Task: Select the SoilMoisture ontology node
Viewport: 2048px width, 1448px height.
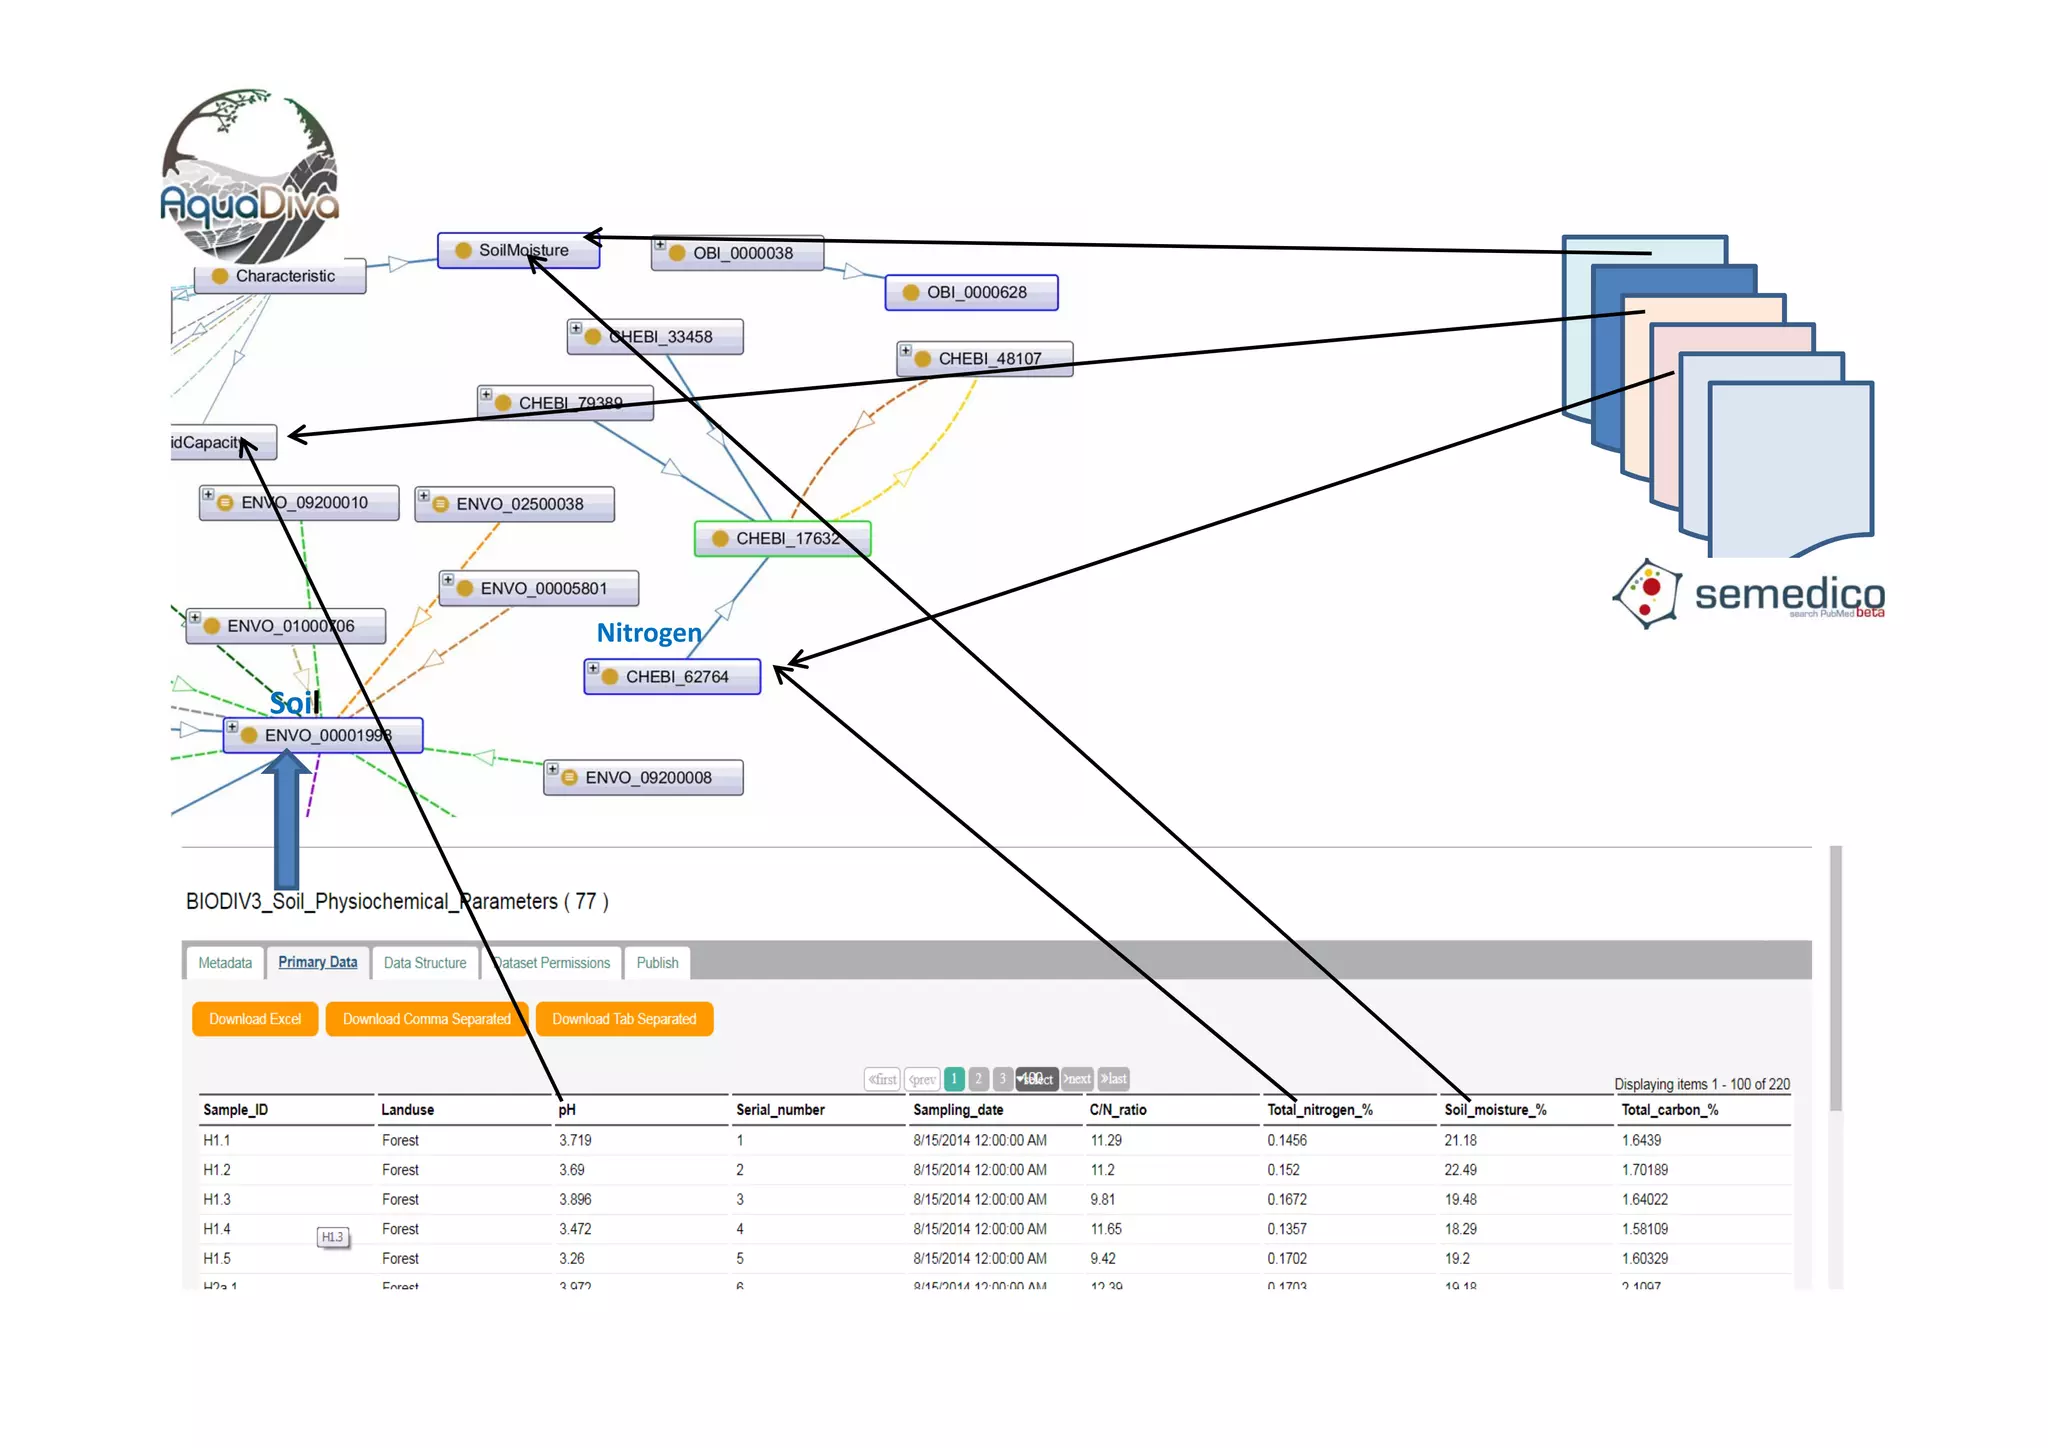Action: pos(518,251)
